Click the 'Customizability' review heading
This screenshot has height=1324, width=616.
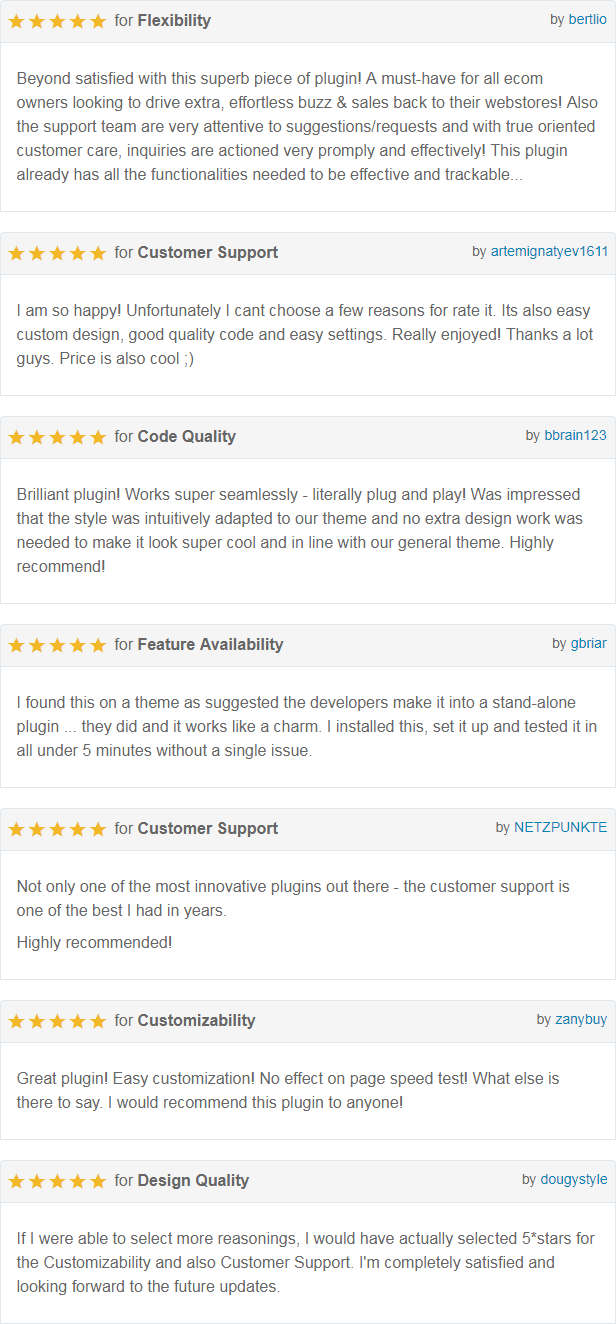point(196,1021)
